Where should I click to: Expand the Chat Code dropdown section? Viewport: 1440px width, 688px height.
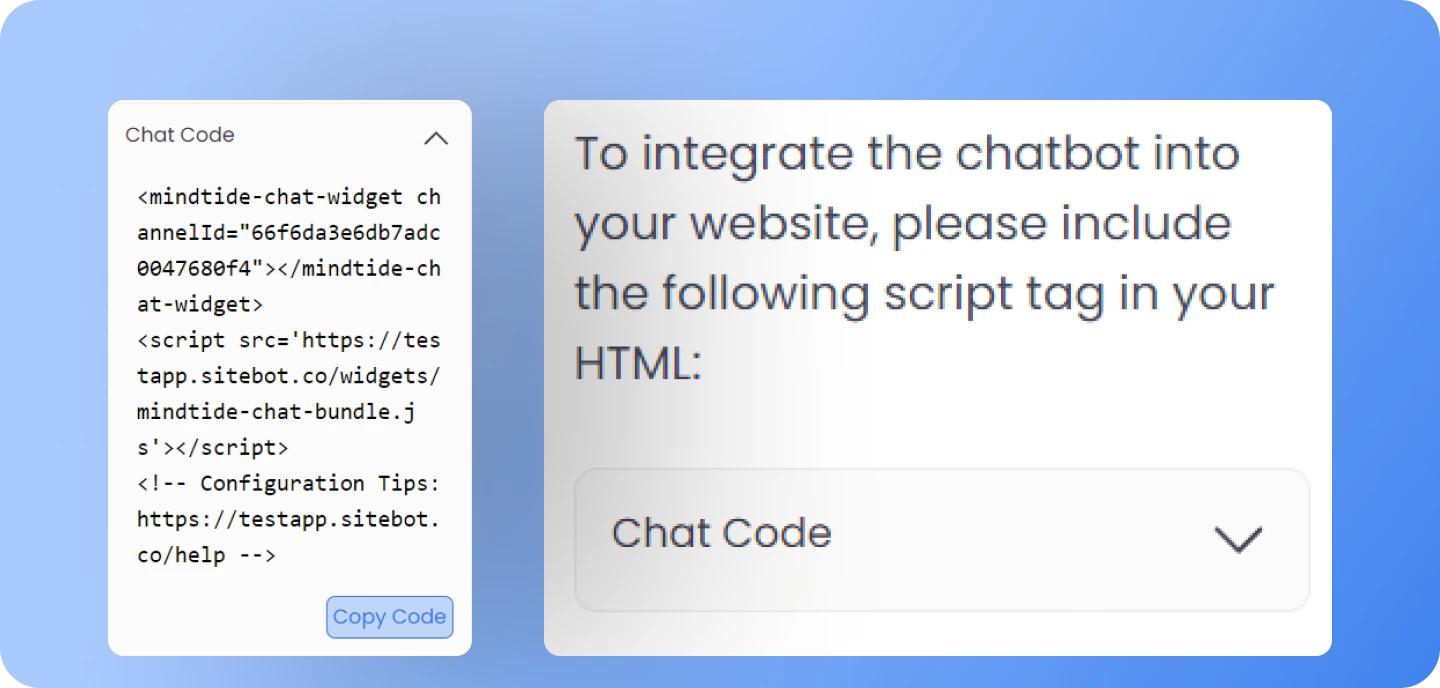tap(940, 540)
